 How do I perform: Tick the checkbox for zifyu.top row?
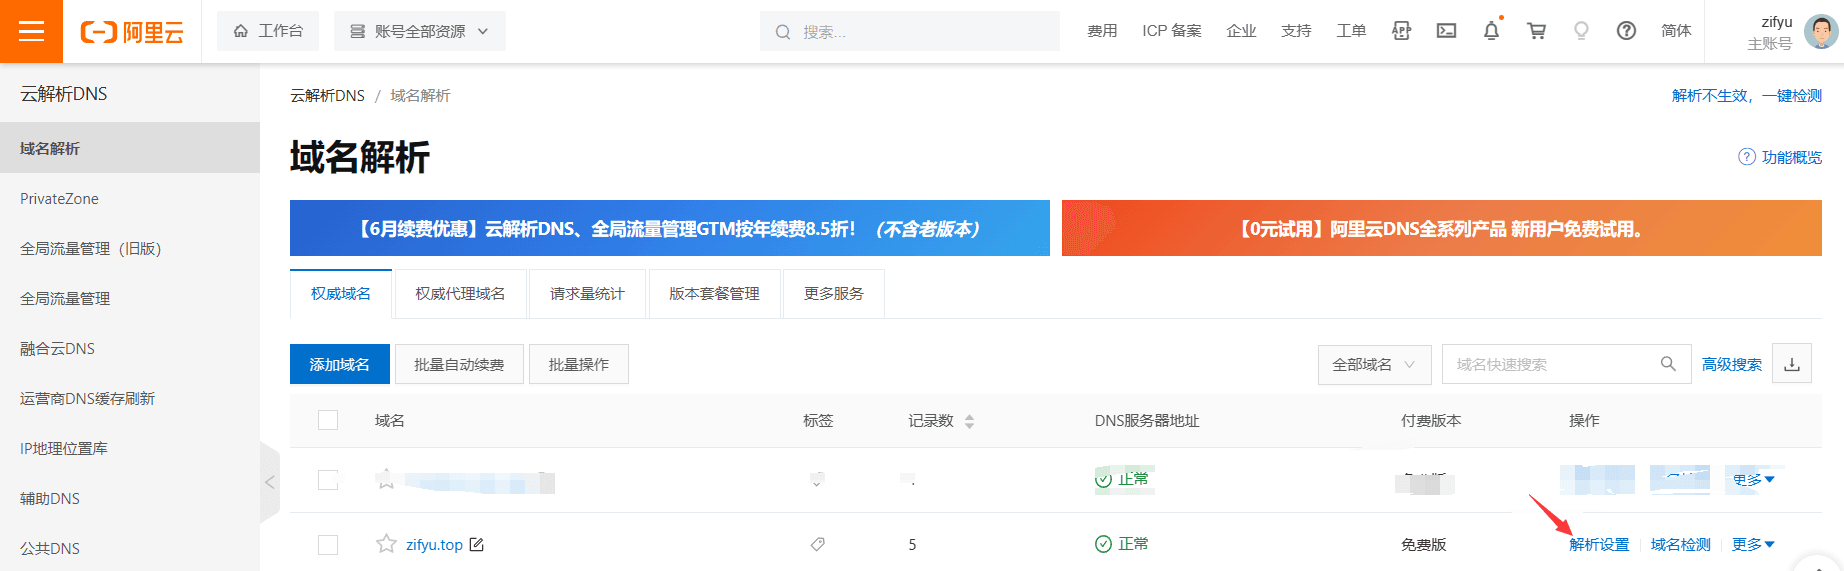[x=328, y=544]
